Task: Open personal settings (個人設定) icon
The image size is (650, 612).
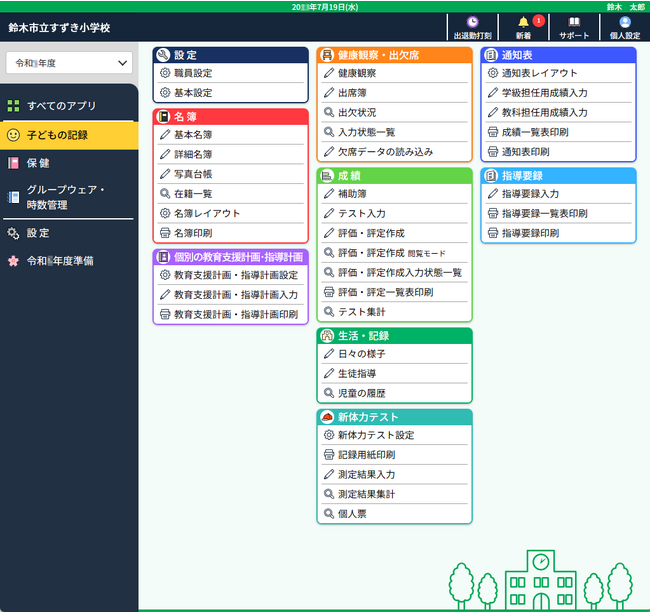Action: 624,22
